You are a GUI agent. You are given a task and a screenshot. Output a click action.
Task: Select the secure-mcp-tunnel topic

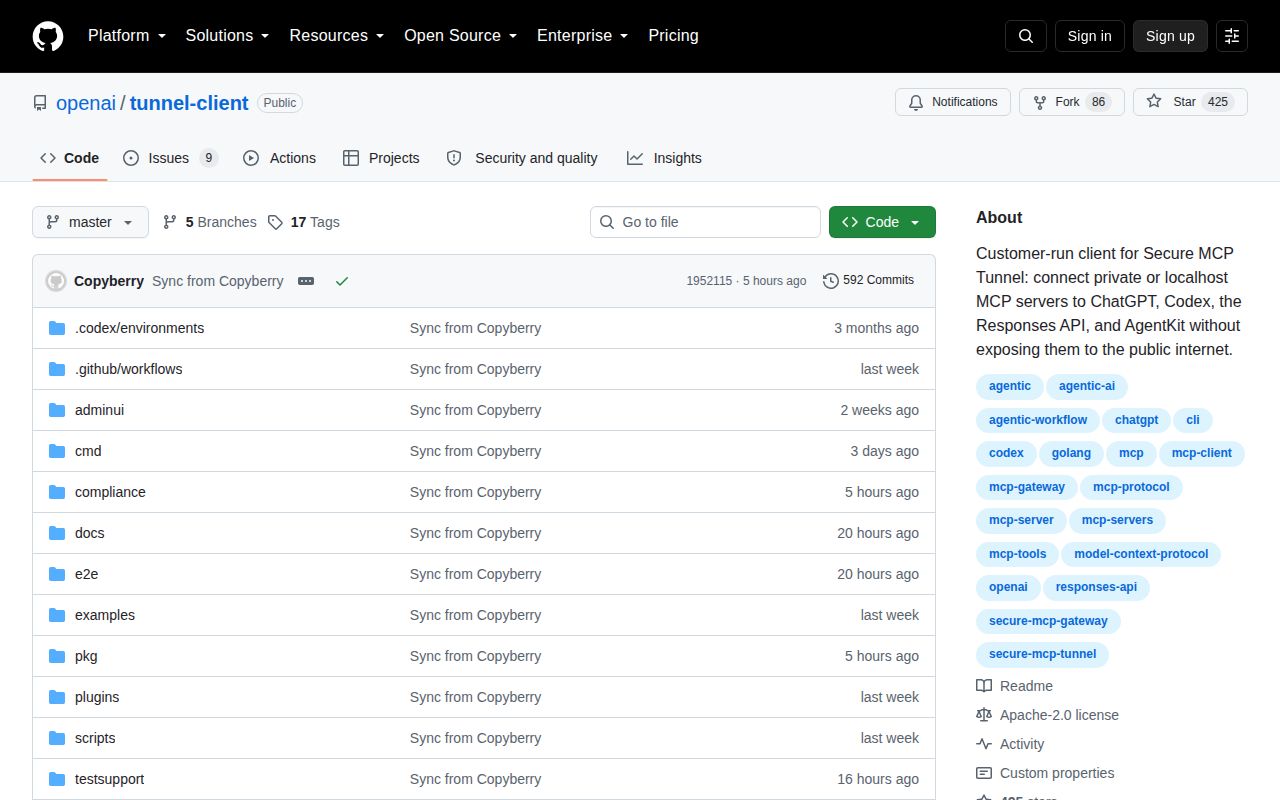click(x=1042, y=654)
